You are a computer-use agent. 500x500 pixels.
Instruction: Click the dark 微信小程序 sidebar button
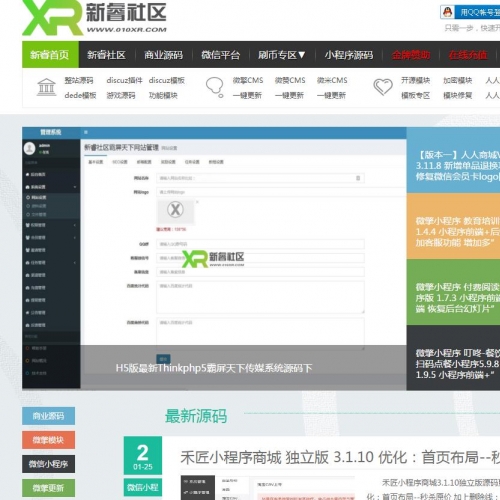[x=48, y=464]
